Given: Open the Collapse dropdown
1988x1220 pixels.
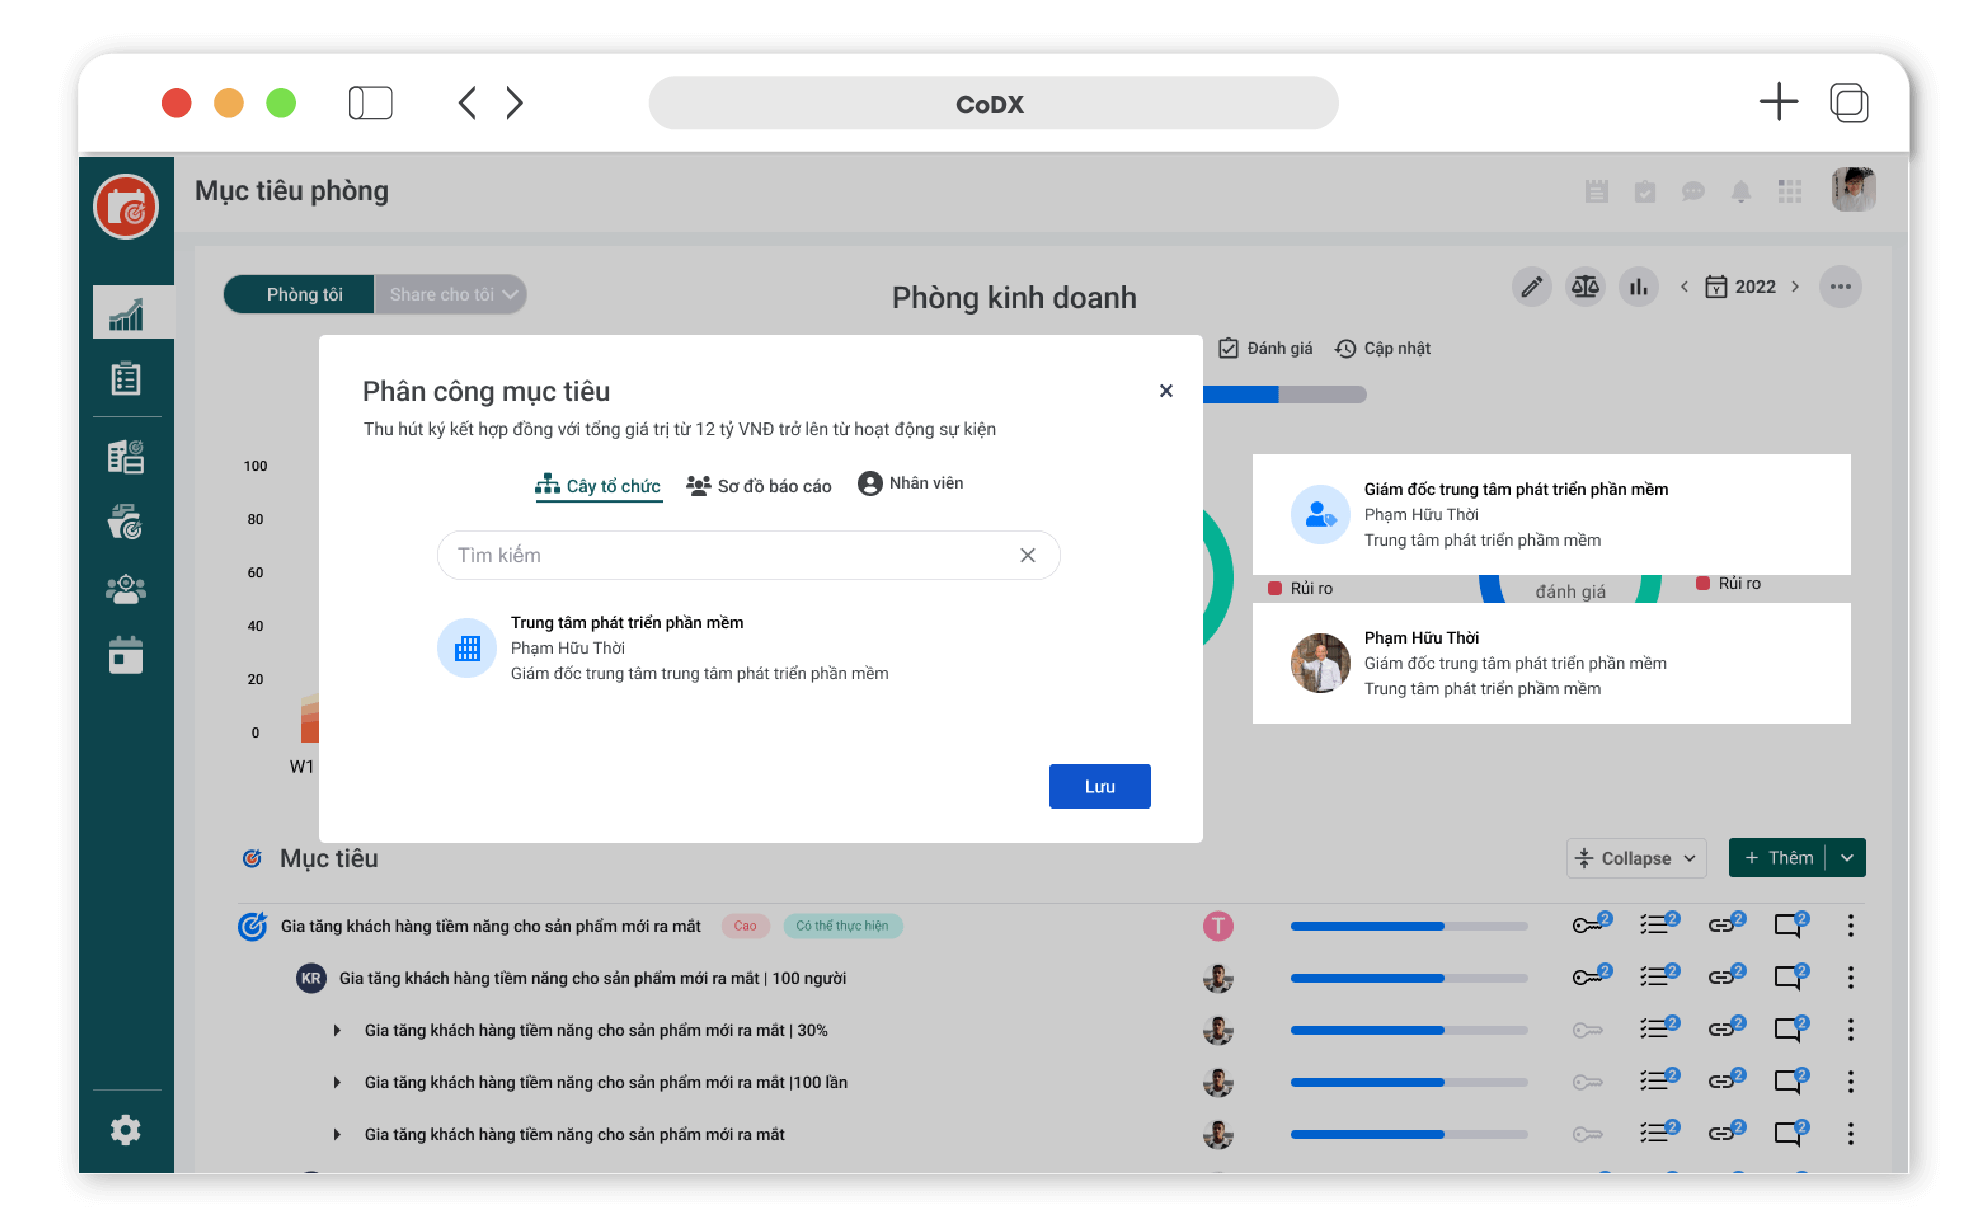Looking at the screenshot, I should [1636, 858].
